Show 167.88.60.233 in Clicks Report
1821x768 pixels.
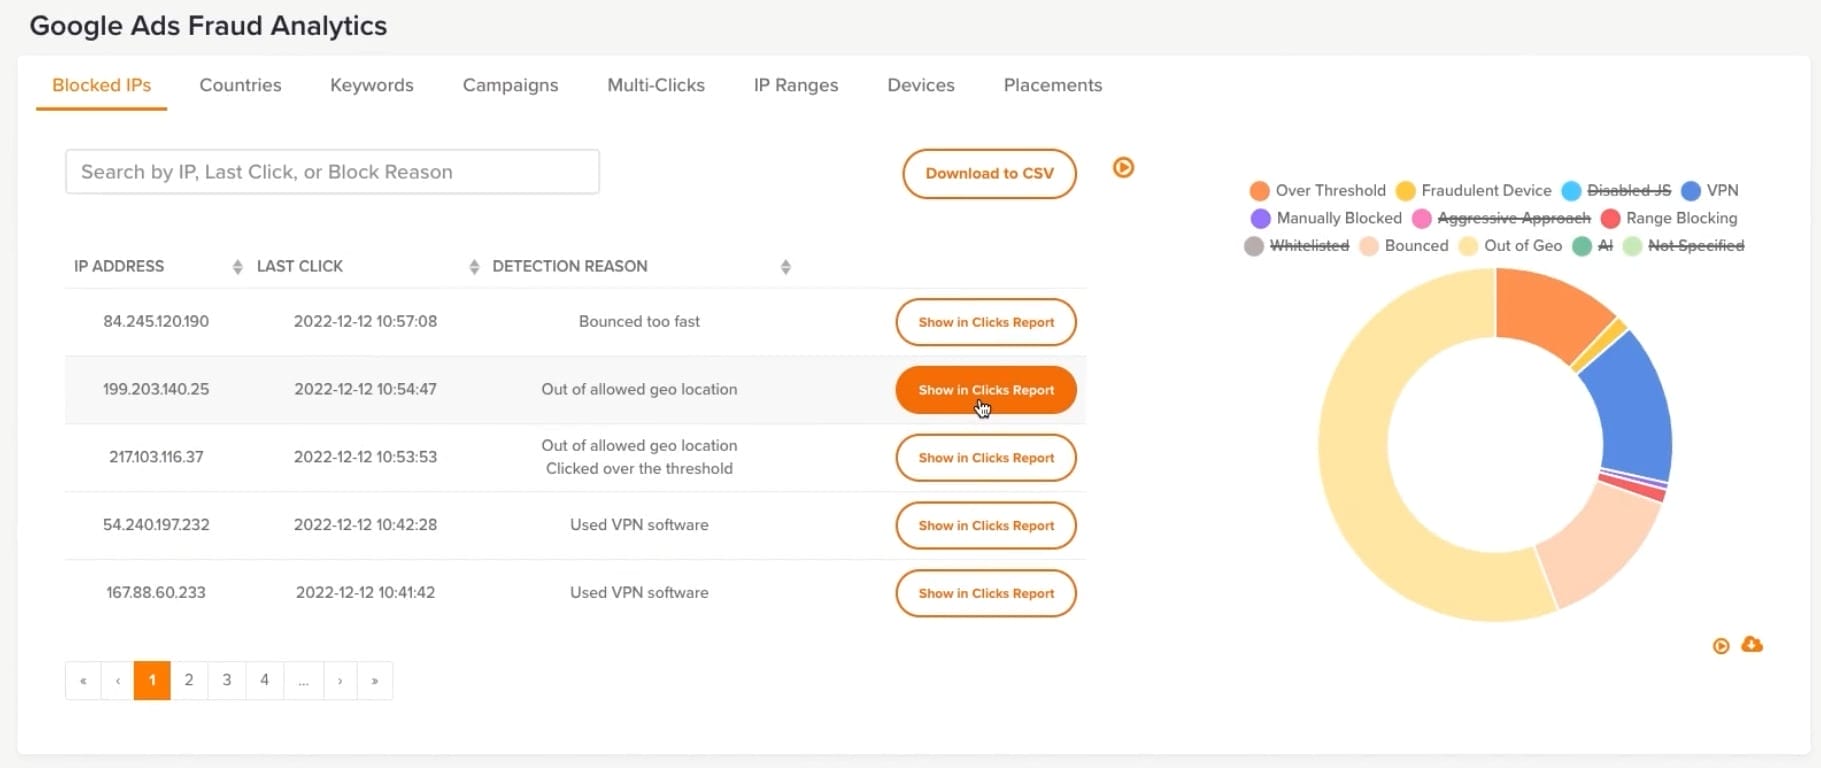(986, 594)
